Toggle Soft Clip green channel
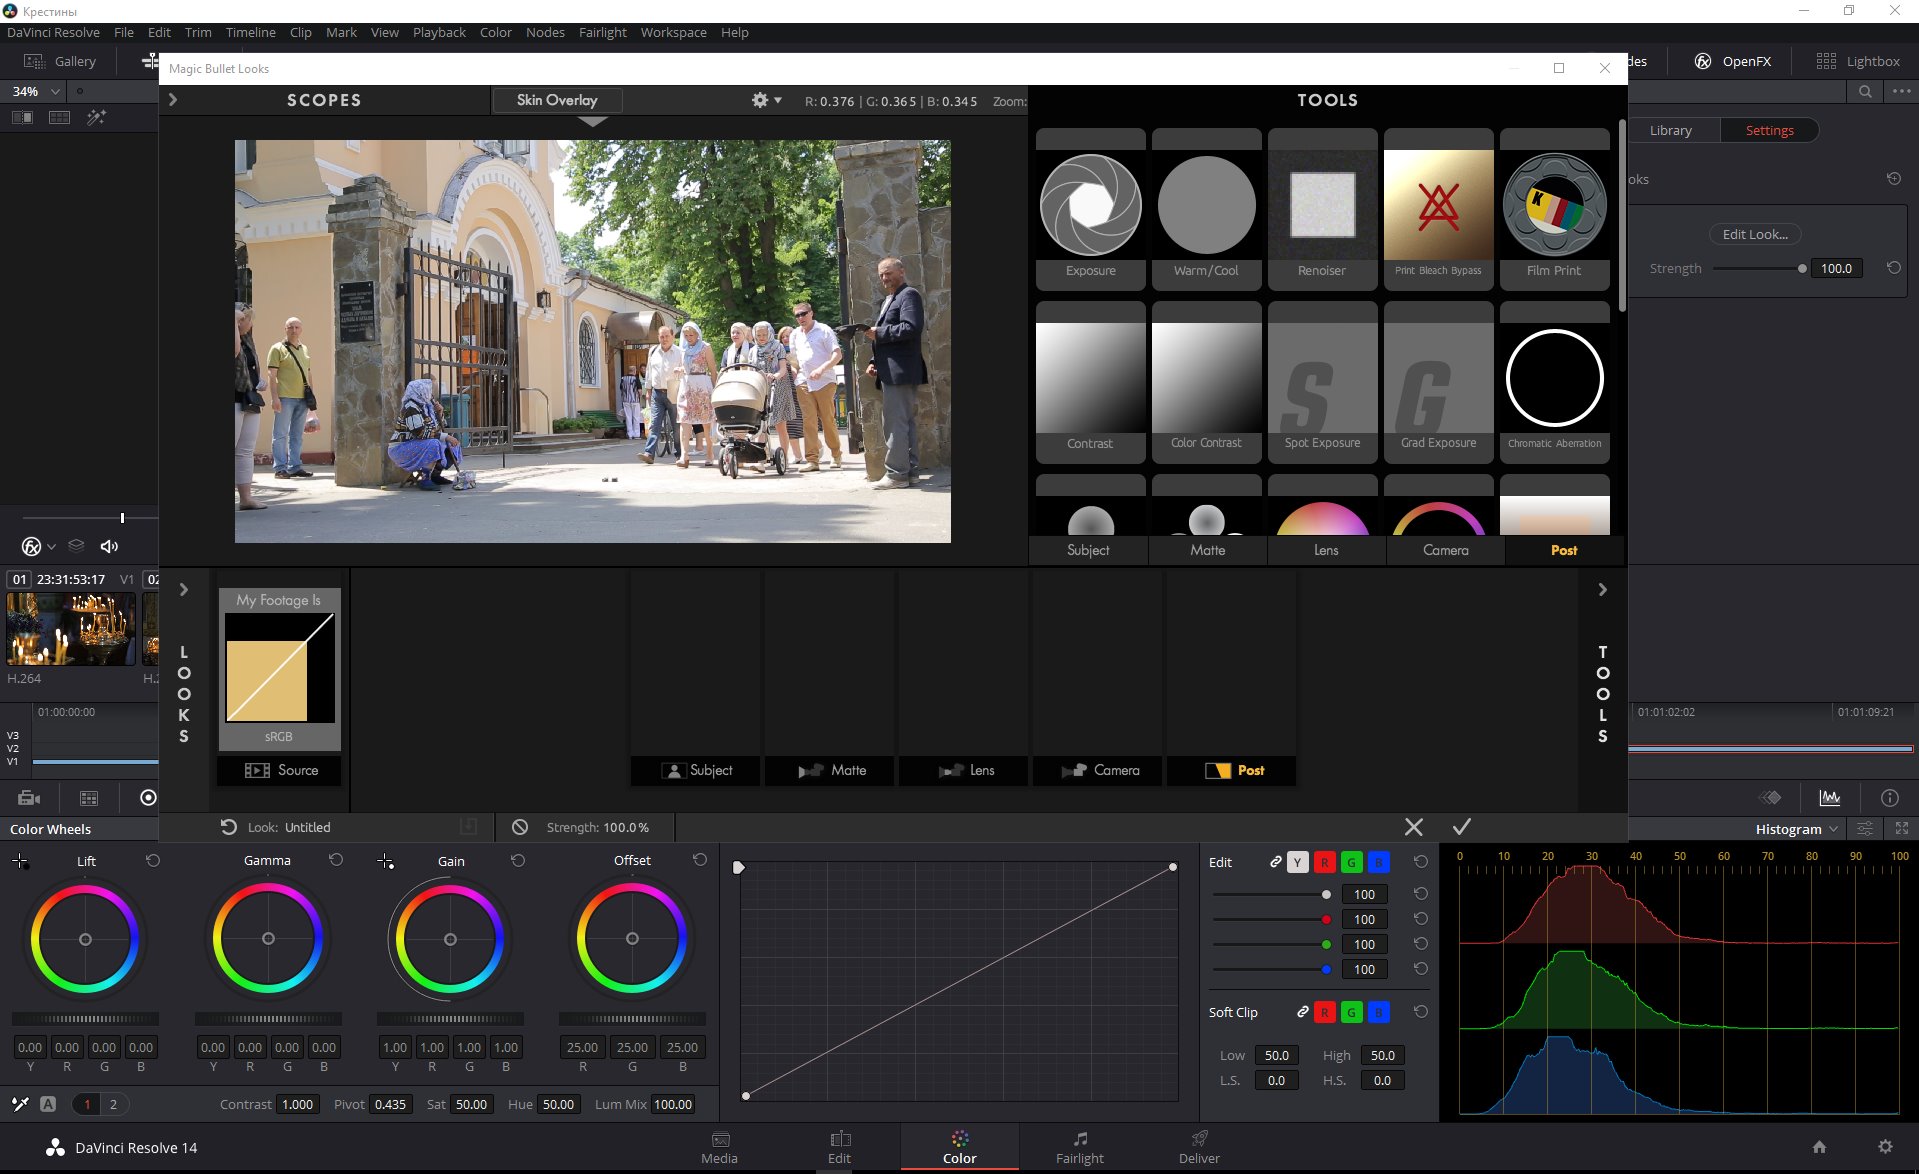 tap(1351, 1012)
